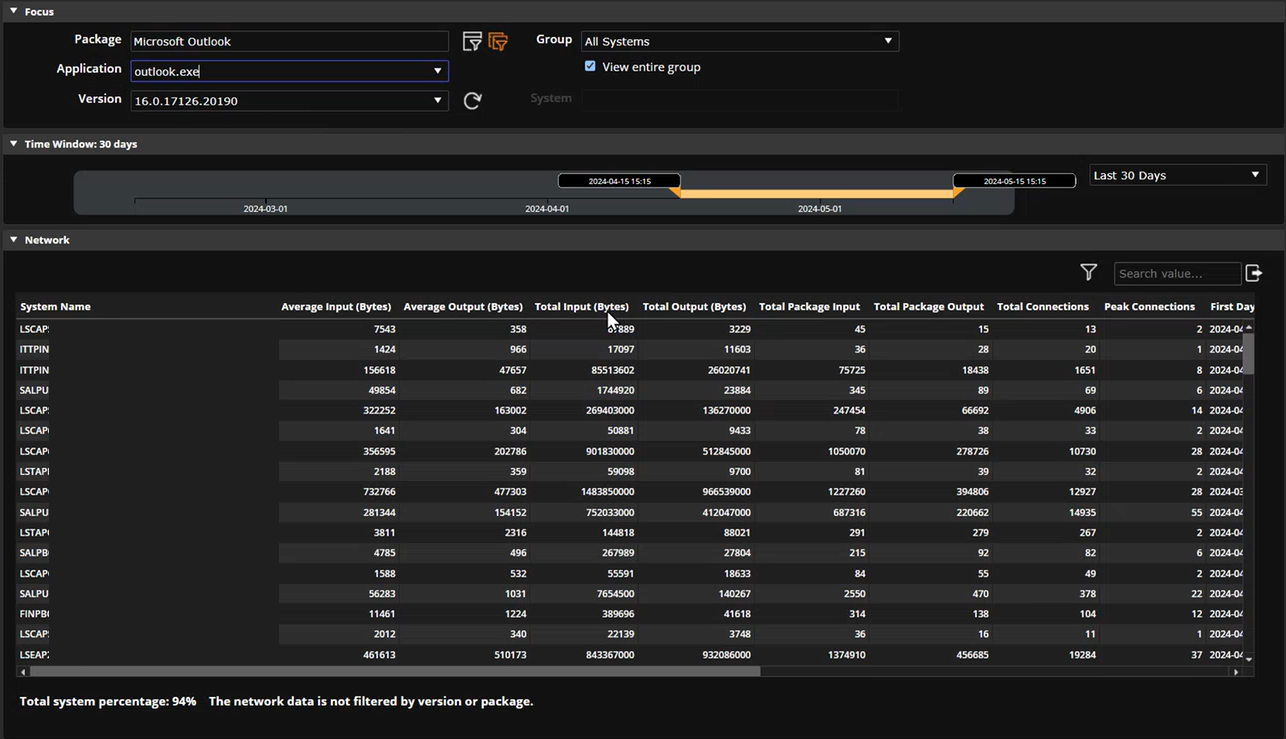Open the Last 30 Days dropdown
1286x739 pixels.
1178,175
